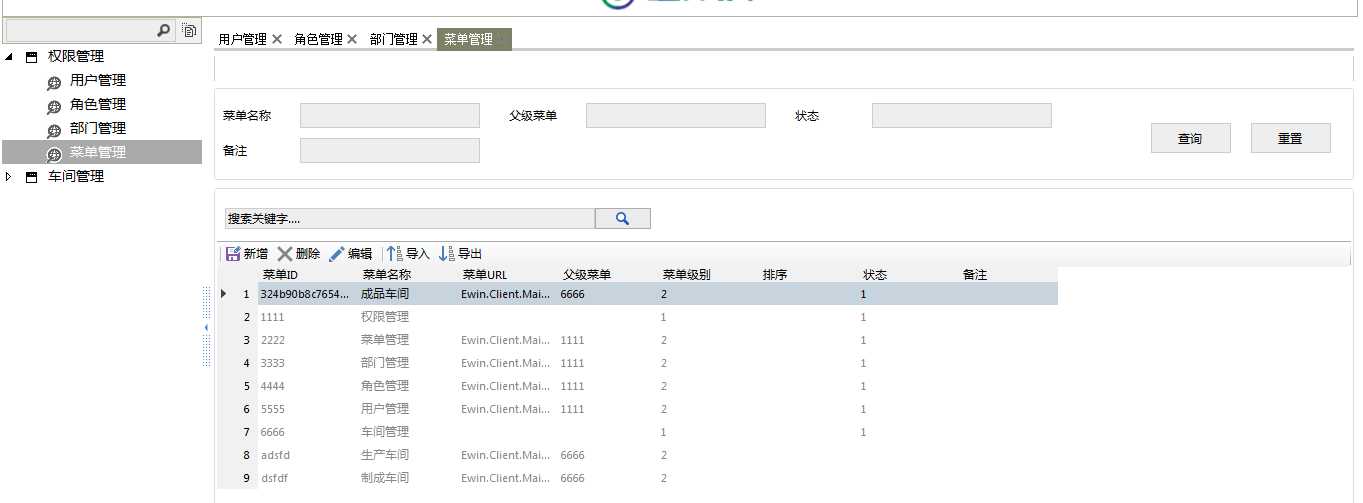
Task: Close the 角色管理 tab
Action: pyautogui.click(x=352, y=39)
